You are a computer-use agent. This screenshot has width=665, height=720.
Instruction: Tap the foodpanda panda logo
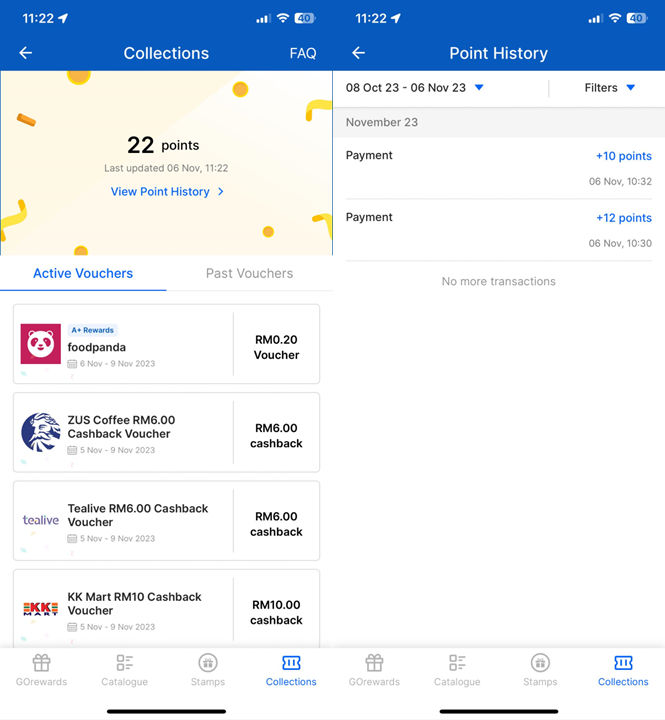point(41,344)
